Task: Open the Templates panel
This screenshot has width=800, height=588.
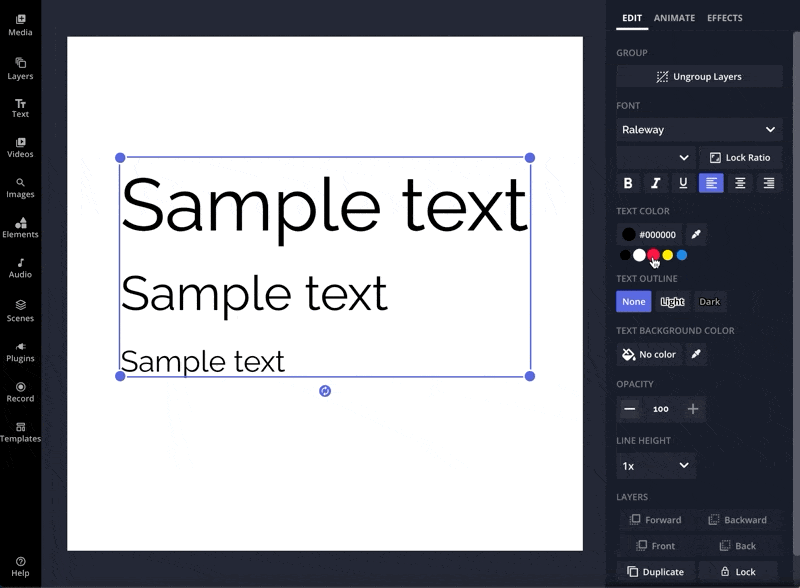Action: (x=20, y=432)
